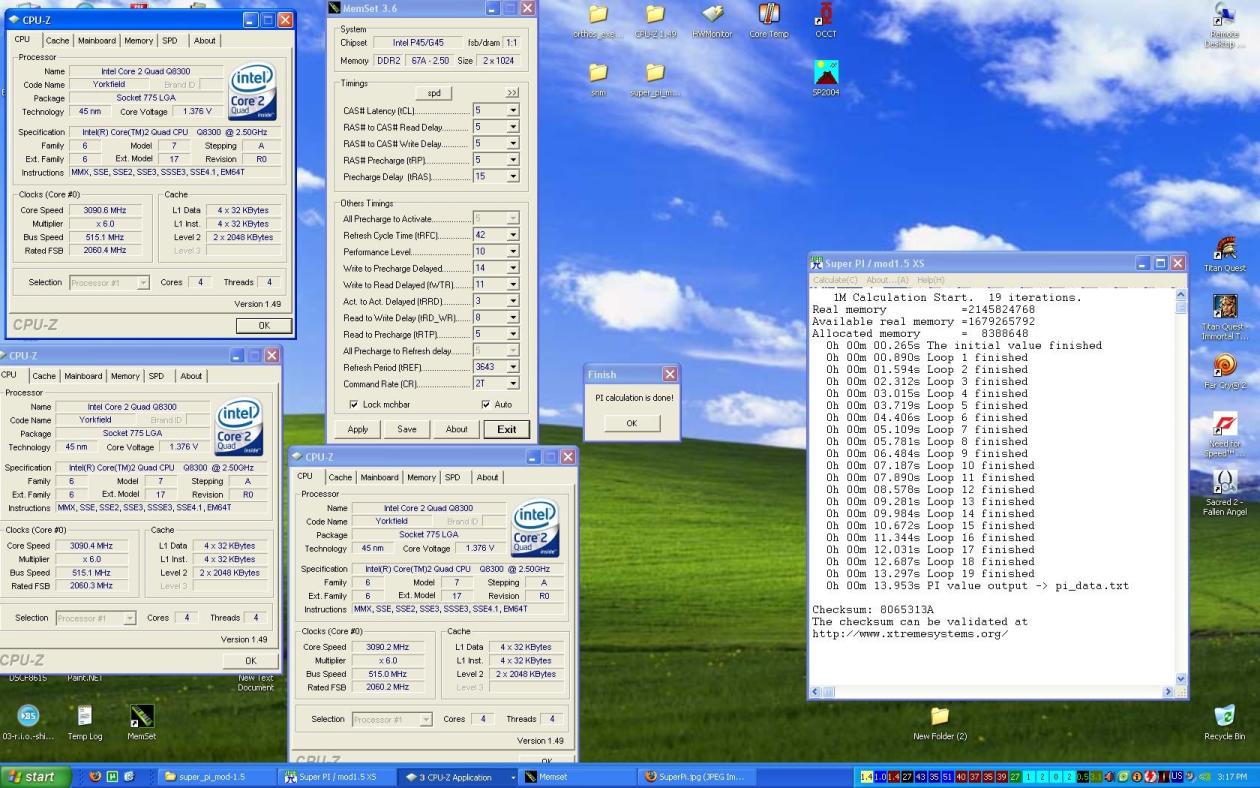Click the Windows start button

(x=35, y=777)
